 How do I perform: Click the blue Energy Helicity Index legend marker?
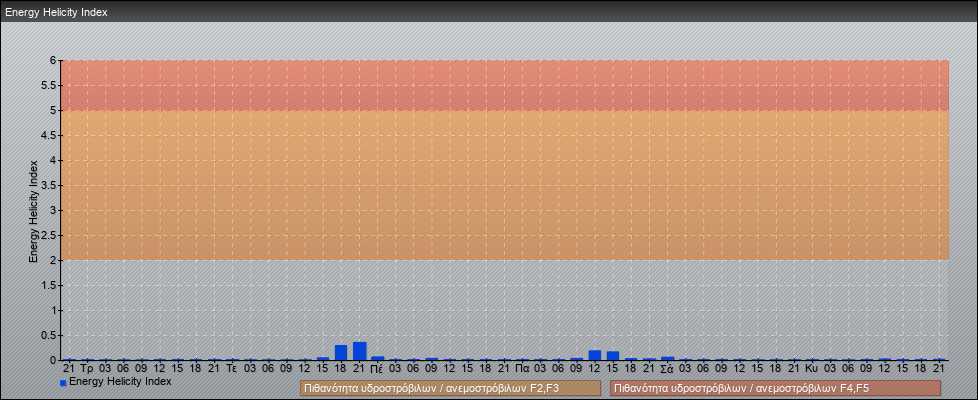click(x=63, y=382)
